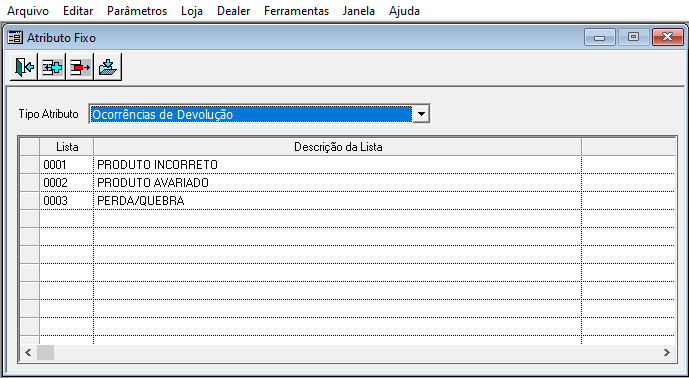Select the PRODUTO INCORRETO cell

pyautogui.click(x=337, y=165)
